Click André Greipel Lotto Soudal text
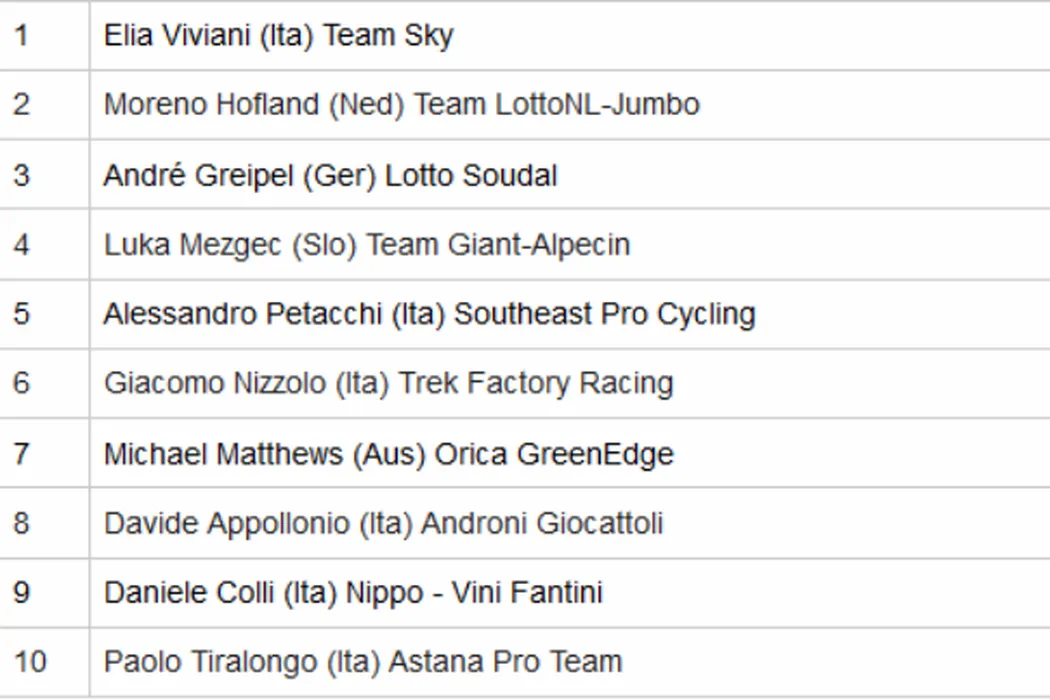The width and height of the screenshot is (1050, 700). click(330, 176)
